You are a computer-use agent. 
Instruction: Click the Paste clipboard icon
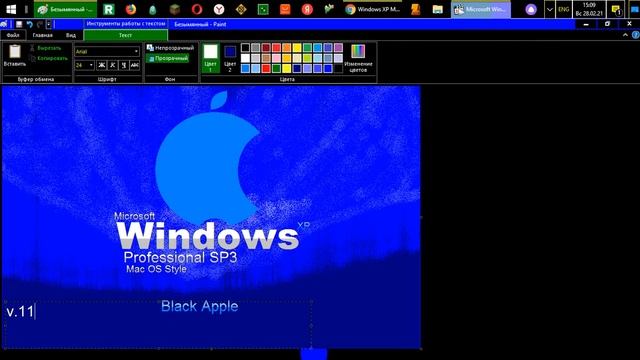point(15,52)
